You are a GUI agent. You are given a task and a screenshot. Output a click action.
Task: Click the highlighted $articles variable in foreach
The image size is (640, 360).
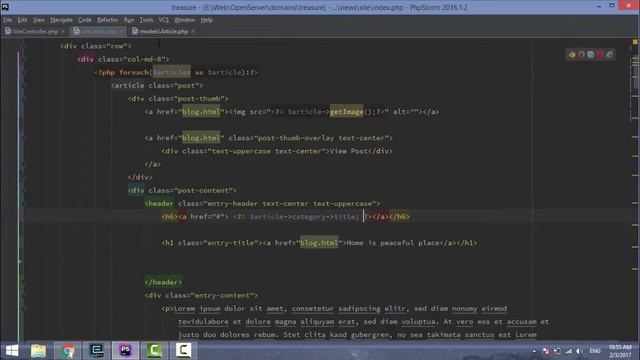(x=171, y=72)
